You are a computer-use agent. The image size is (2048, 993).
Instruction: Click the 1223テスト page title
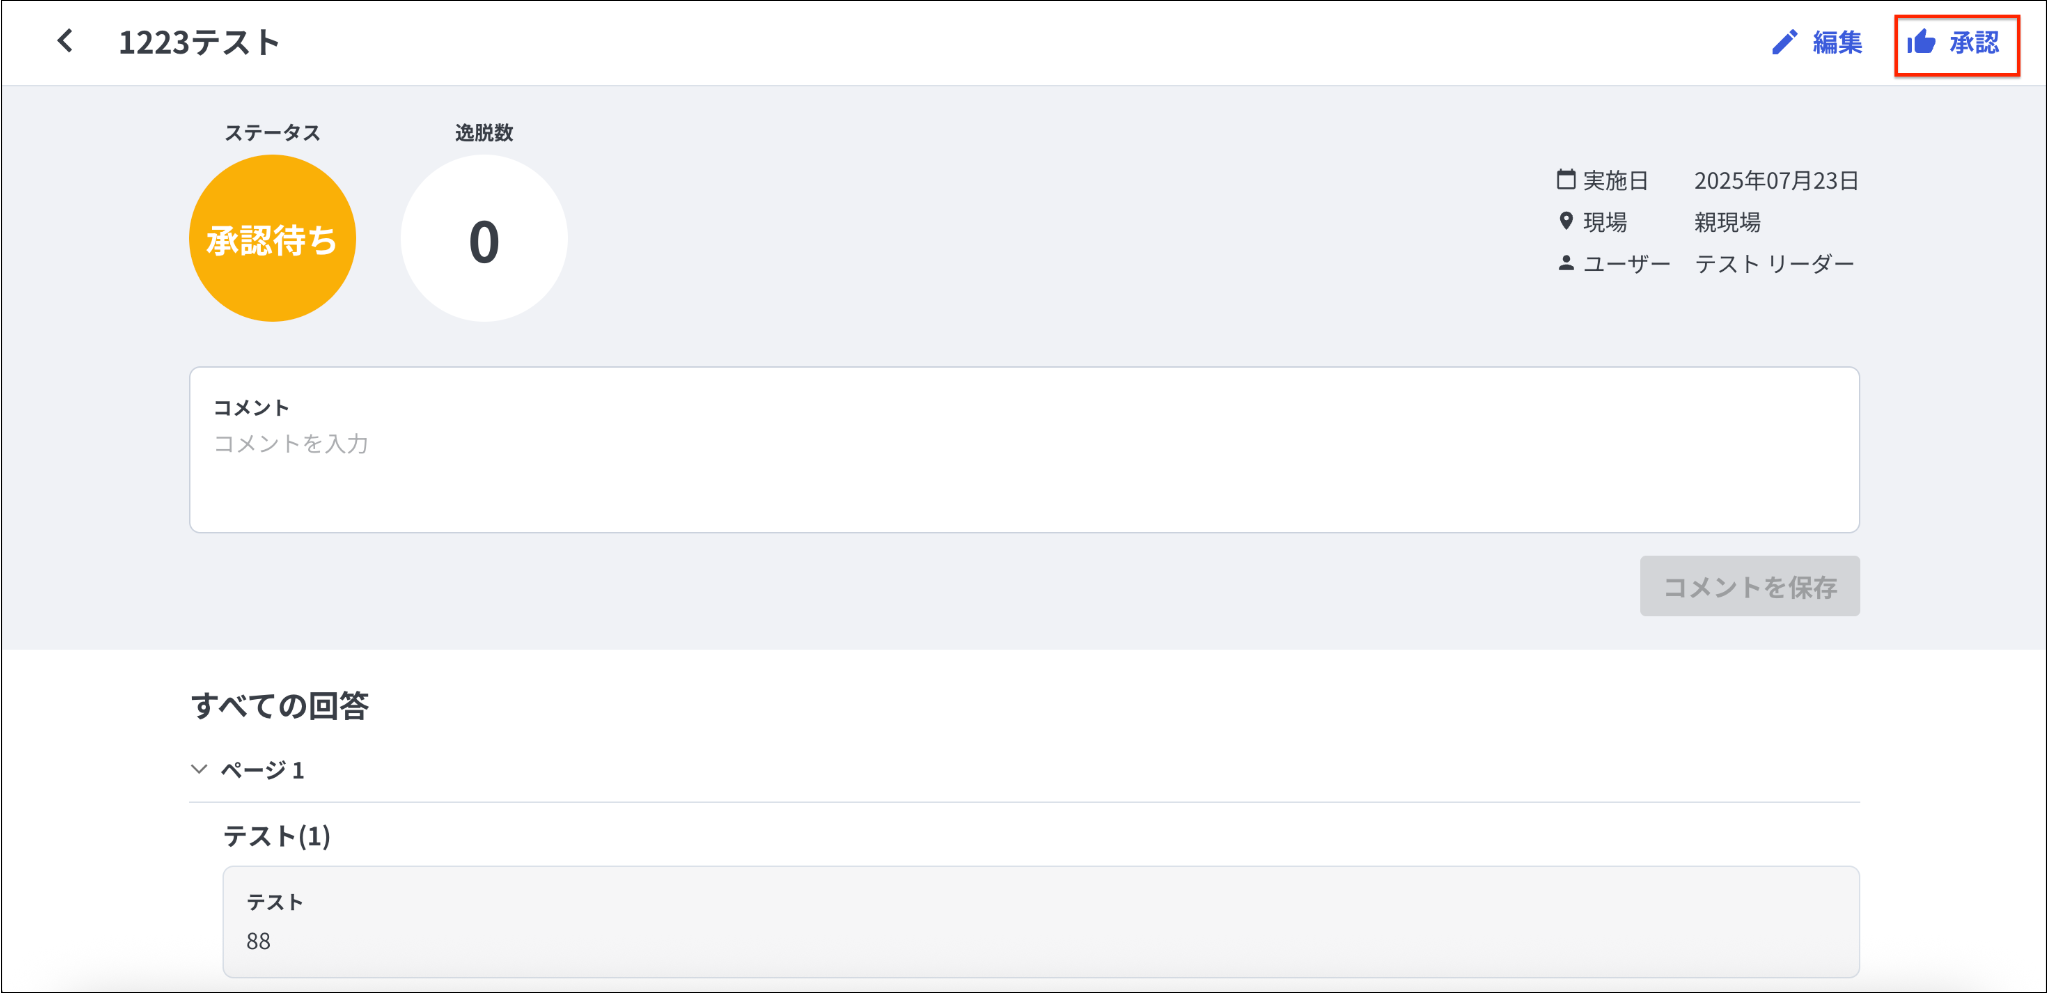coord(199,42)
